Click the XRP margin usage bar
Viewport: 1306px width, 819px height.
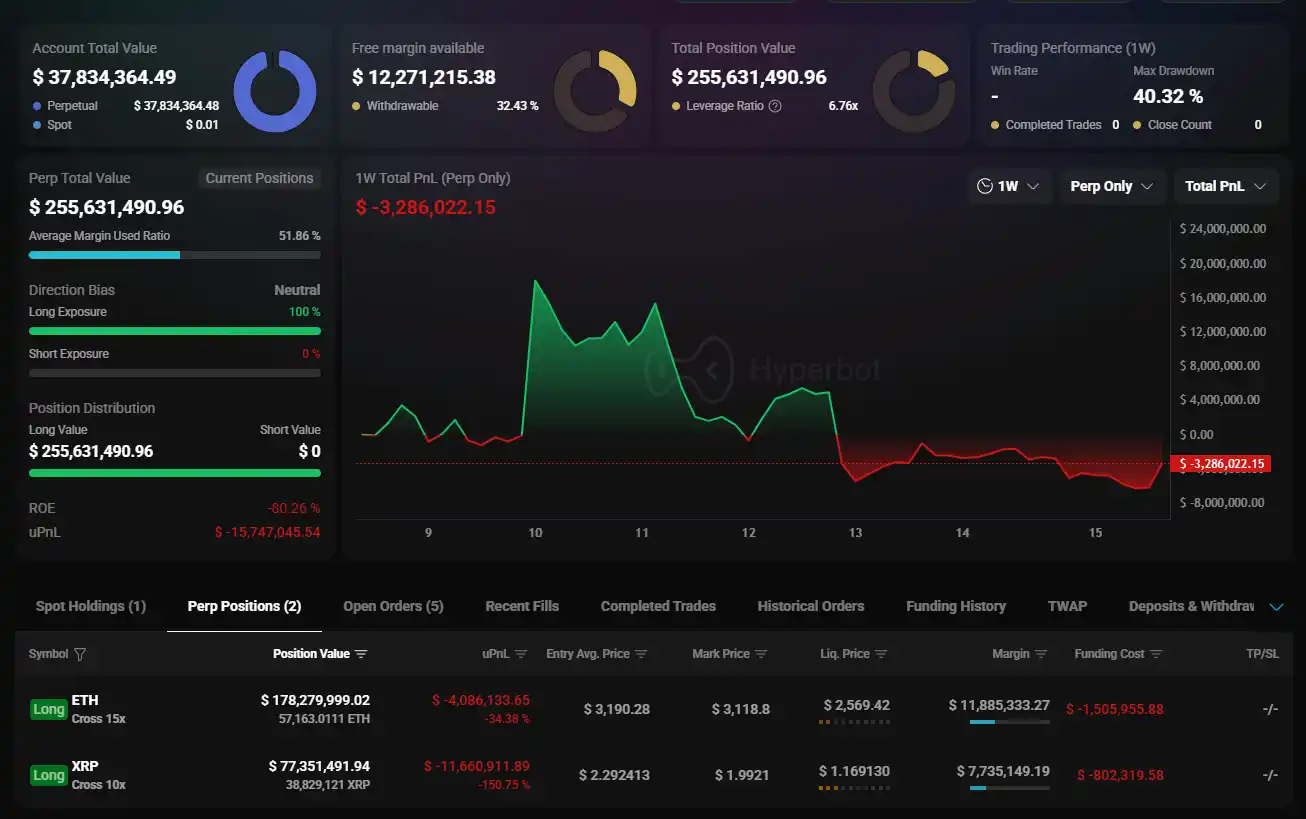(x=1010, y=788)
